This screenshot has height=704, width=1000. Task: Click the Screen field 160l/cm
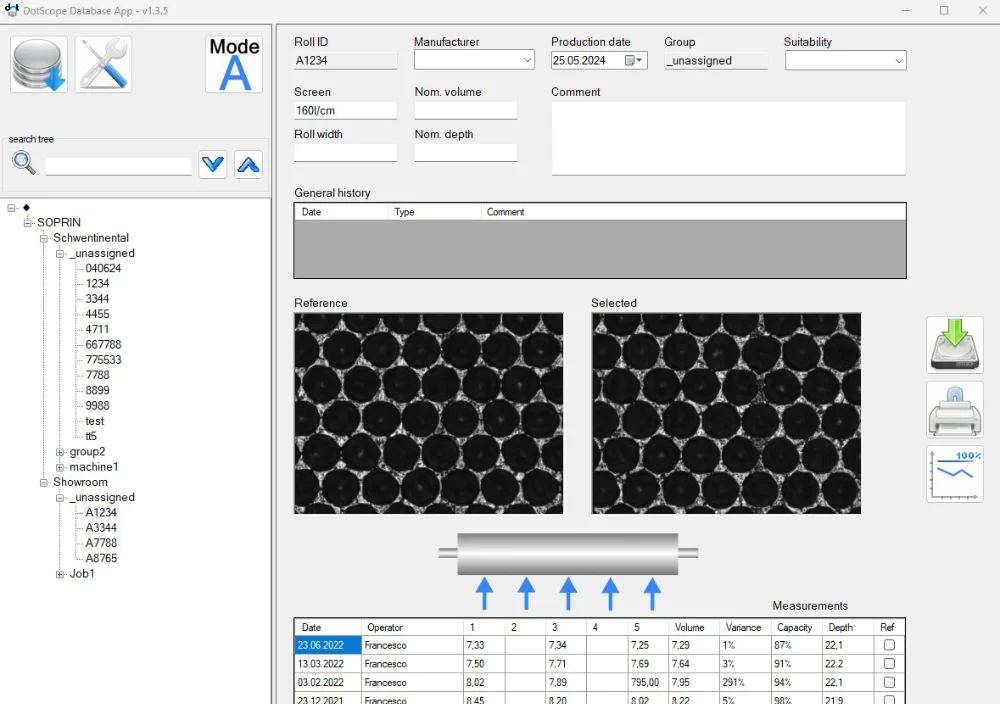pyautogui.click(x=345, y=110)
